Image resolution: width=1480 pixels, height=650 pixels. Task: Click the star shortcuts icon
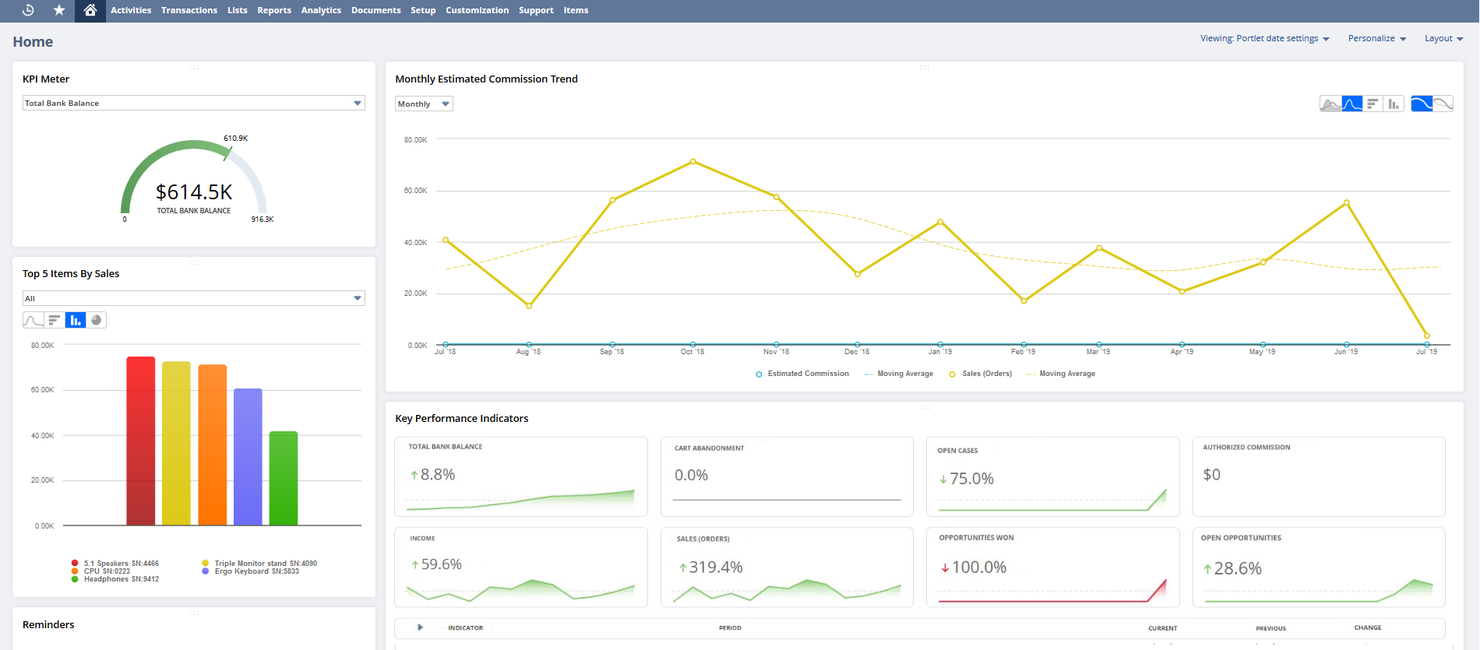[59, 10]
